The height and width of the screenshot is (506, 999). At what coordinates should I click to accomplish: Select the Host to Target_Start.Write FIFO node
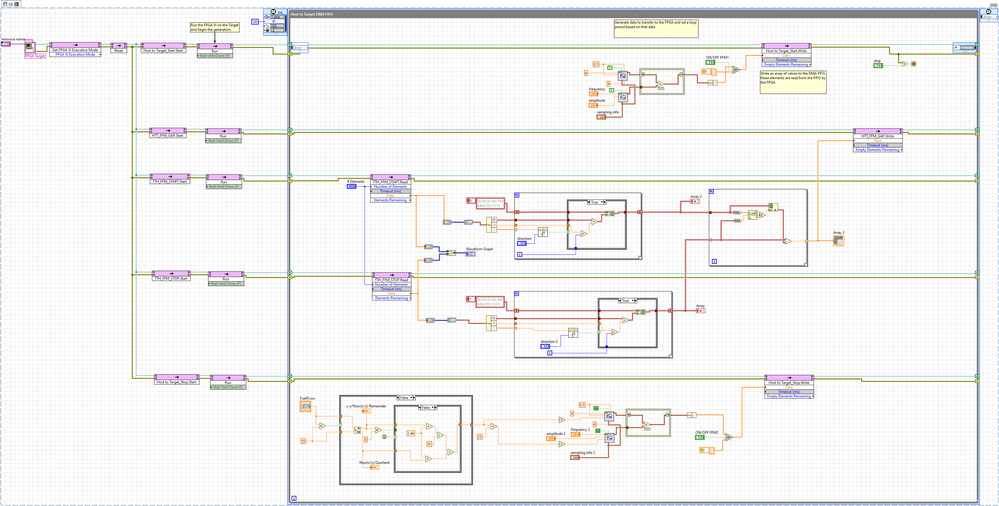tap(788, 55)
